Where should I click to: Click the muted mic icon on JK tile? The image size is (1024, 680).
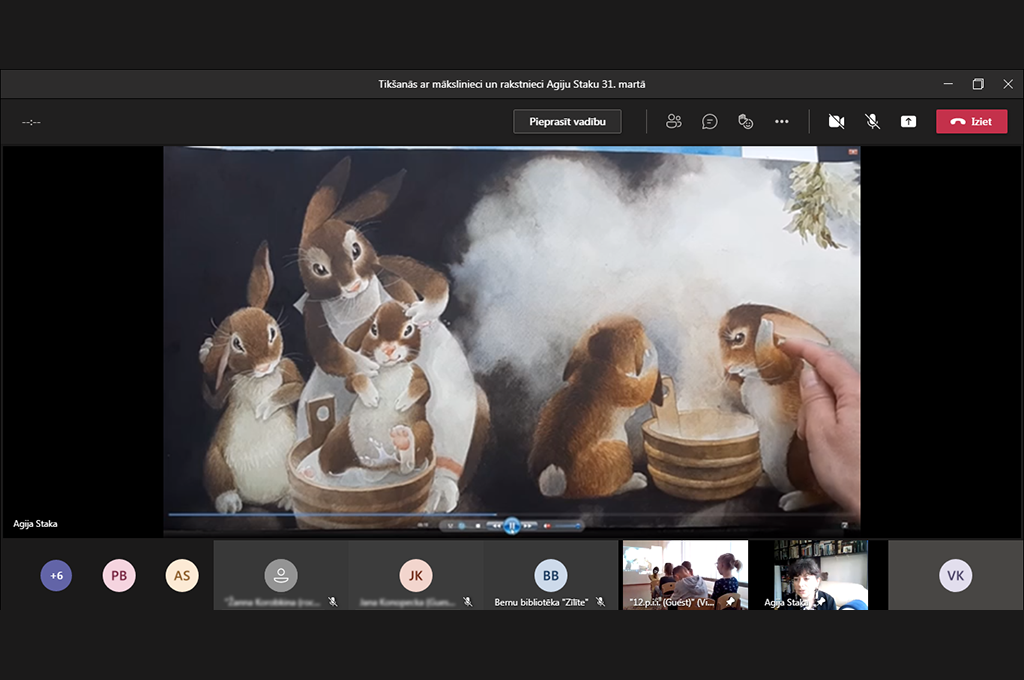467,602
